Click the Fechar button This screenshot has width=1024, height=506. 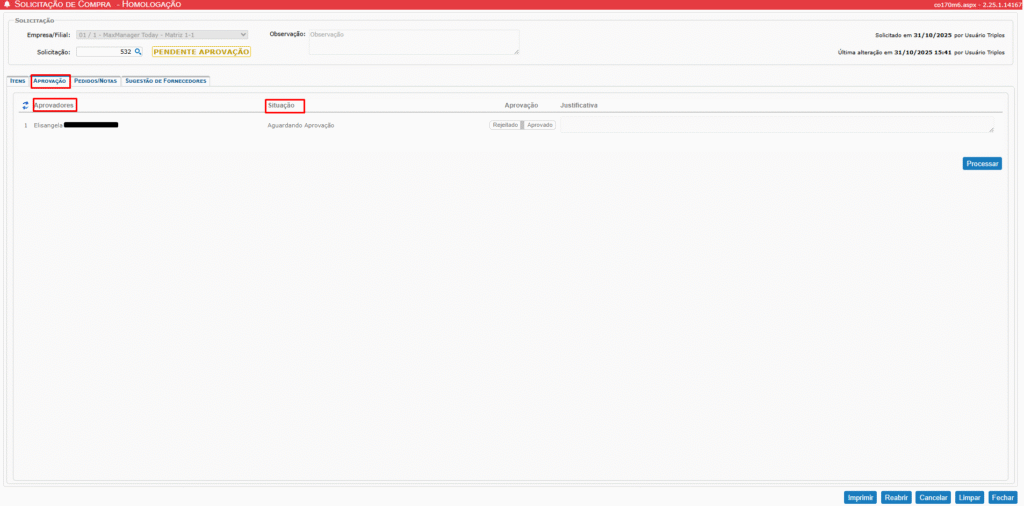coord(1002,497)
